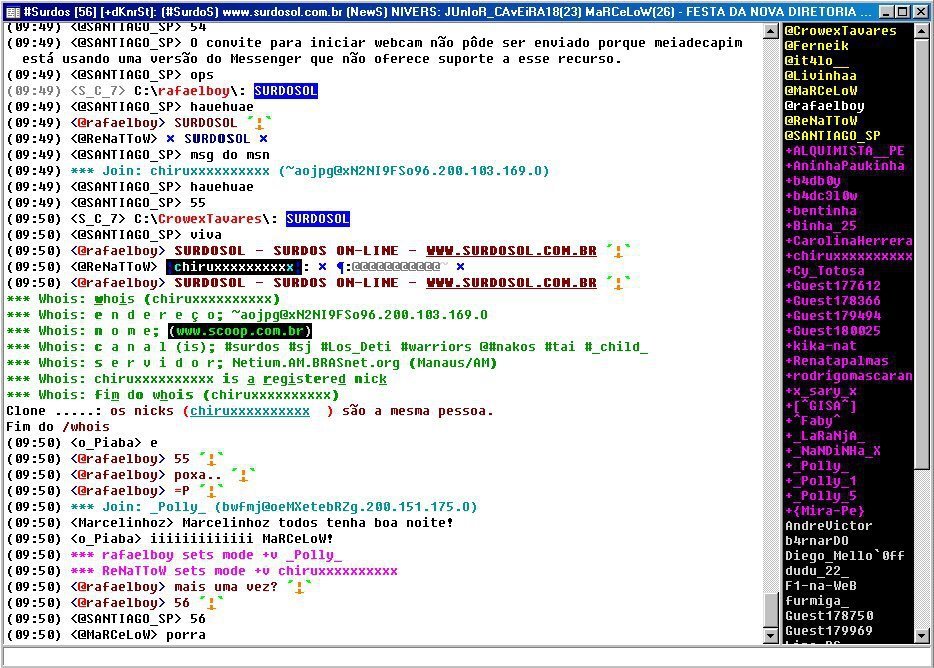Select @SANTIAGO_SP in the nick list
Viewport: 934px width, 668px height.
click(832, 136)
